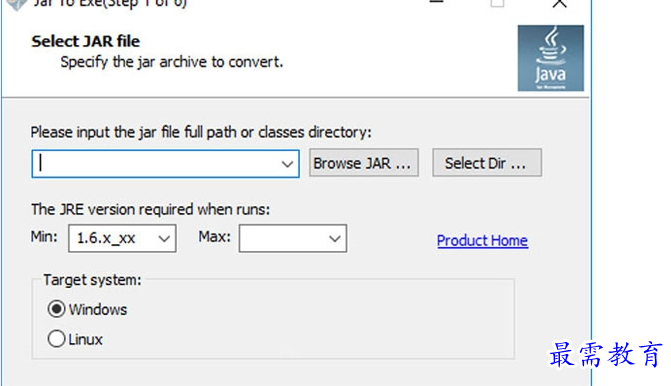Click the Max: label text
The height and width of the screenshot is (386, 671).
[214, 236]
